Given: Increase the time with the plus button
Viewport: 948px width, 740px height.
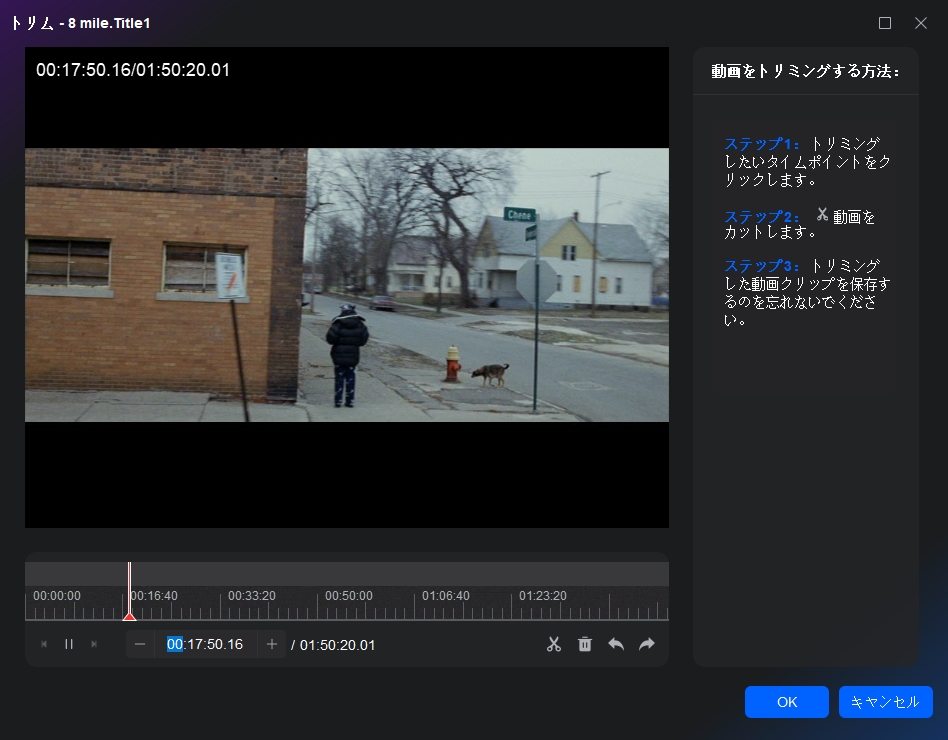Looking at the screenshot, I should click(271, 644).
